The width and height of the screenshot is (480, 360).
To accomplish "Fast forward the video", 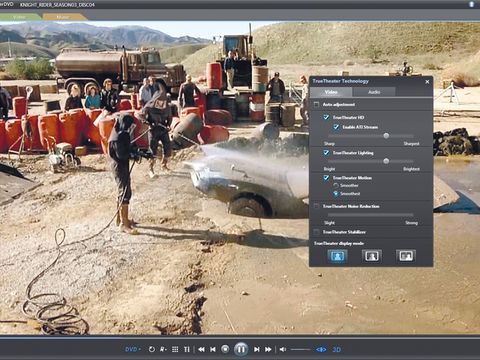I will click(x=268, y=349).
